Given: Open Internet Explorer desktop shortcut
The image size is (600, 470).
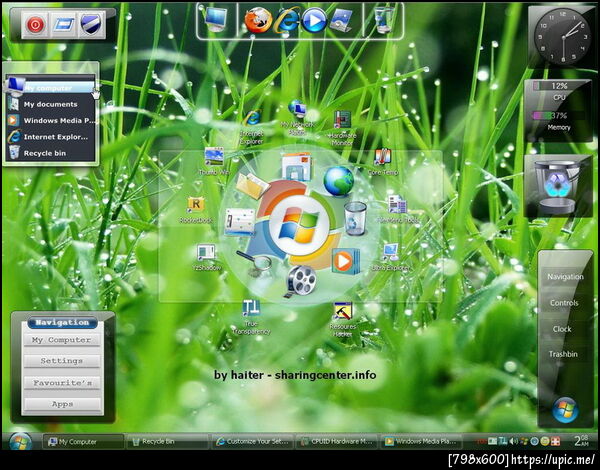Looking at the screenshot, I should [x=252, y=127].
